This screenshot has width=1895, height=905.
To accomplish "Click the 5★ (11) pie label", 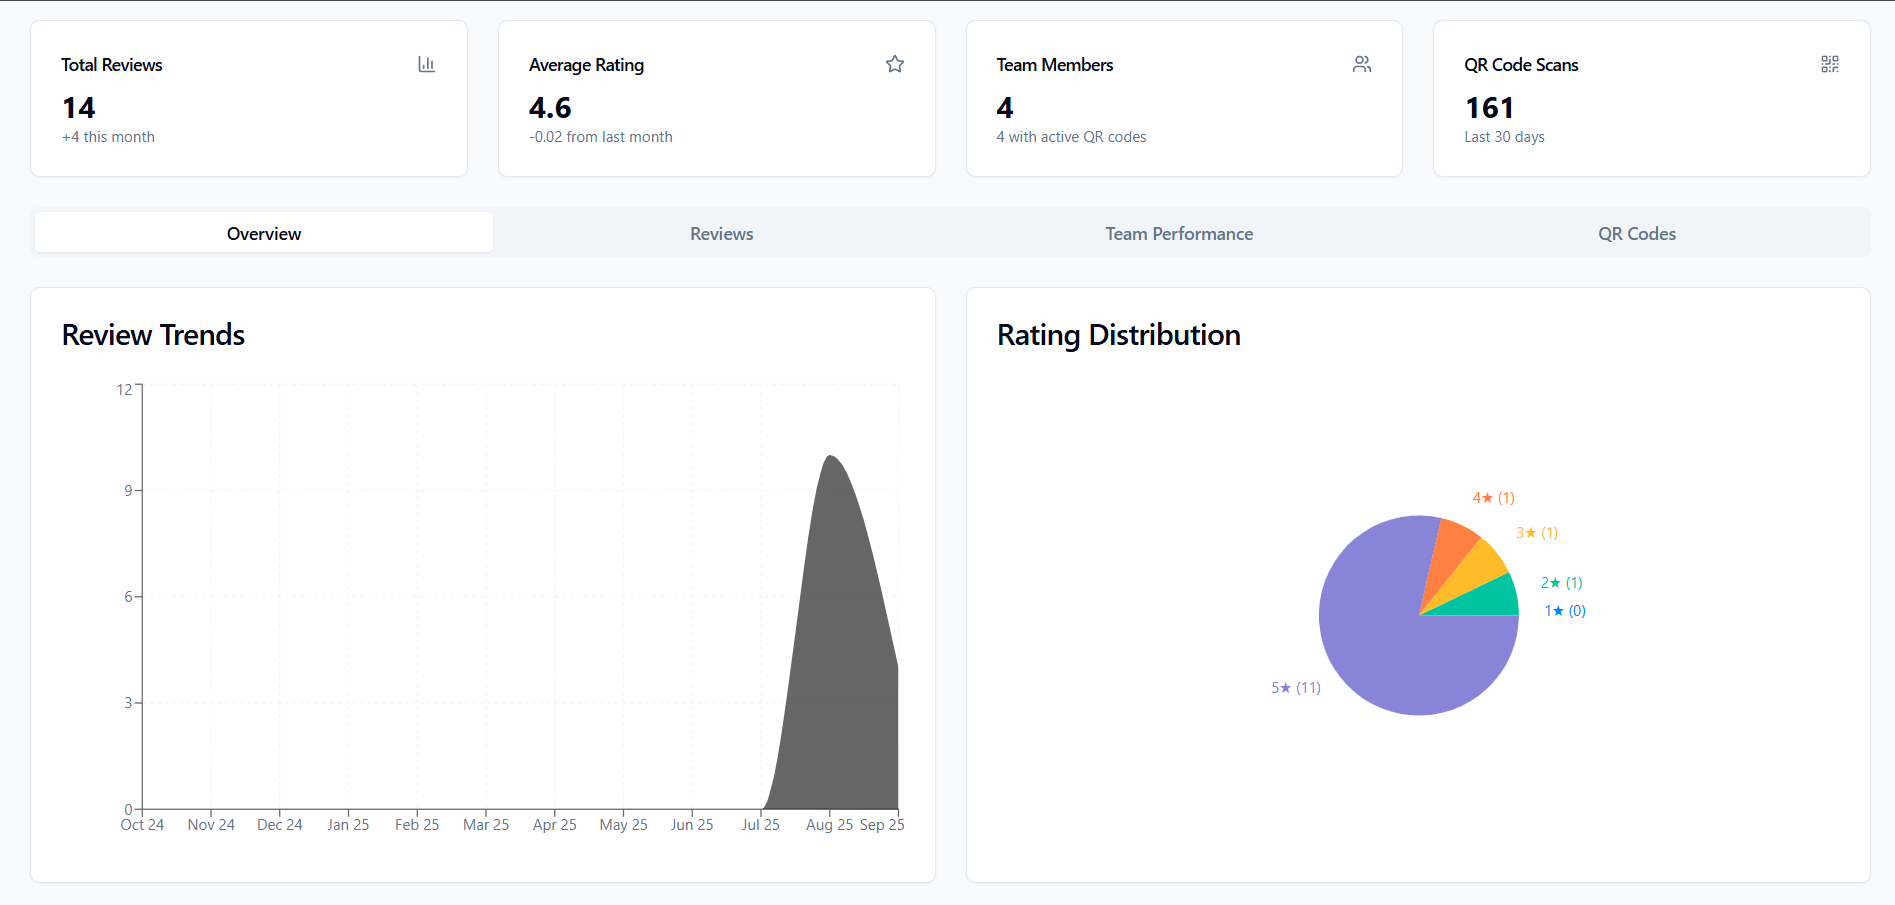I will 1295,687.
